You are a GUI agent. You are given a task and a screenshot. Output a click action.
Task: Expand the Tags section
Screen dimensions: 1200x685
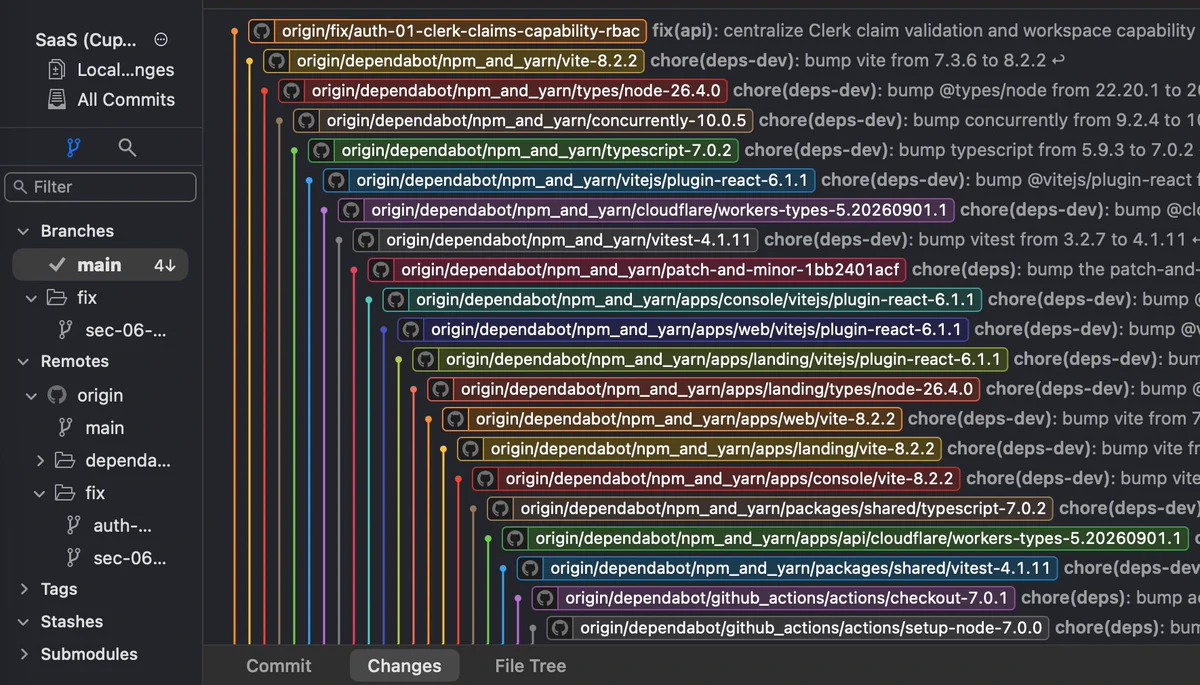point(24,590)
